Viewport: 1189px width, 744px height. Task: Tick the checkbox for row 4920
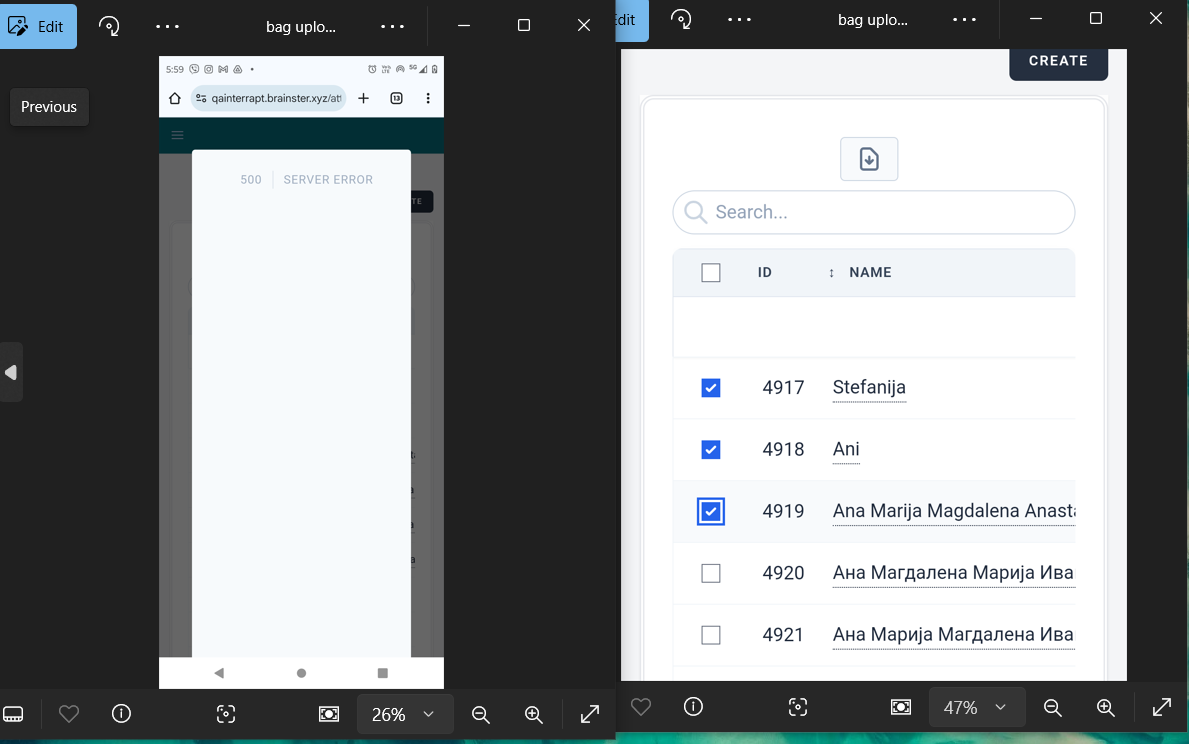tap(711, 573)
